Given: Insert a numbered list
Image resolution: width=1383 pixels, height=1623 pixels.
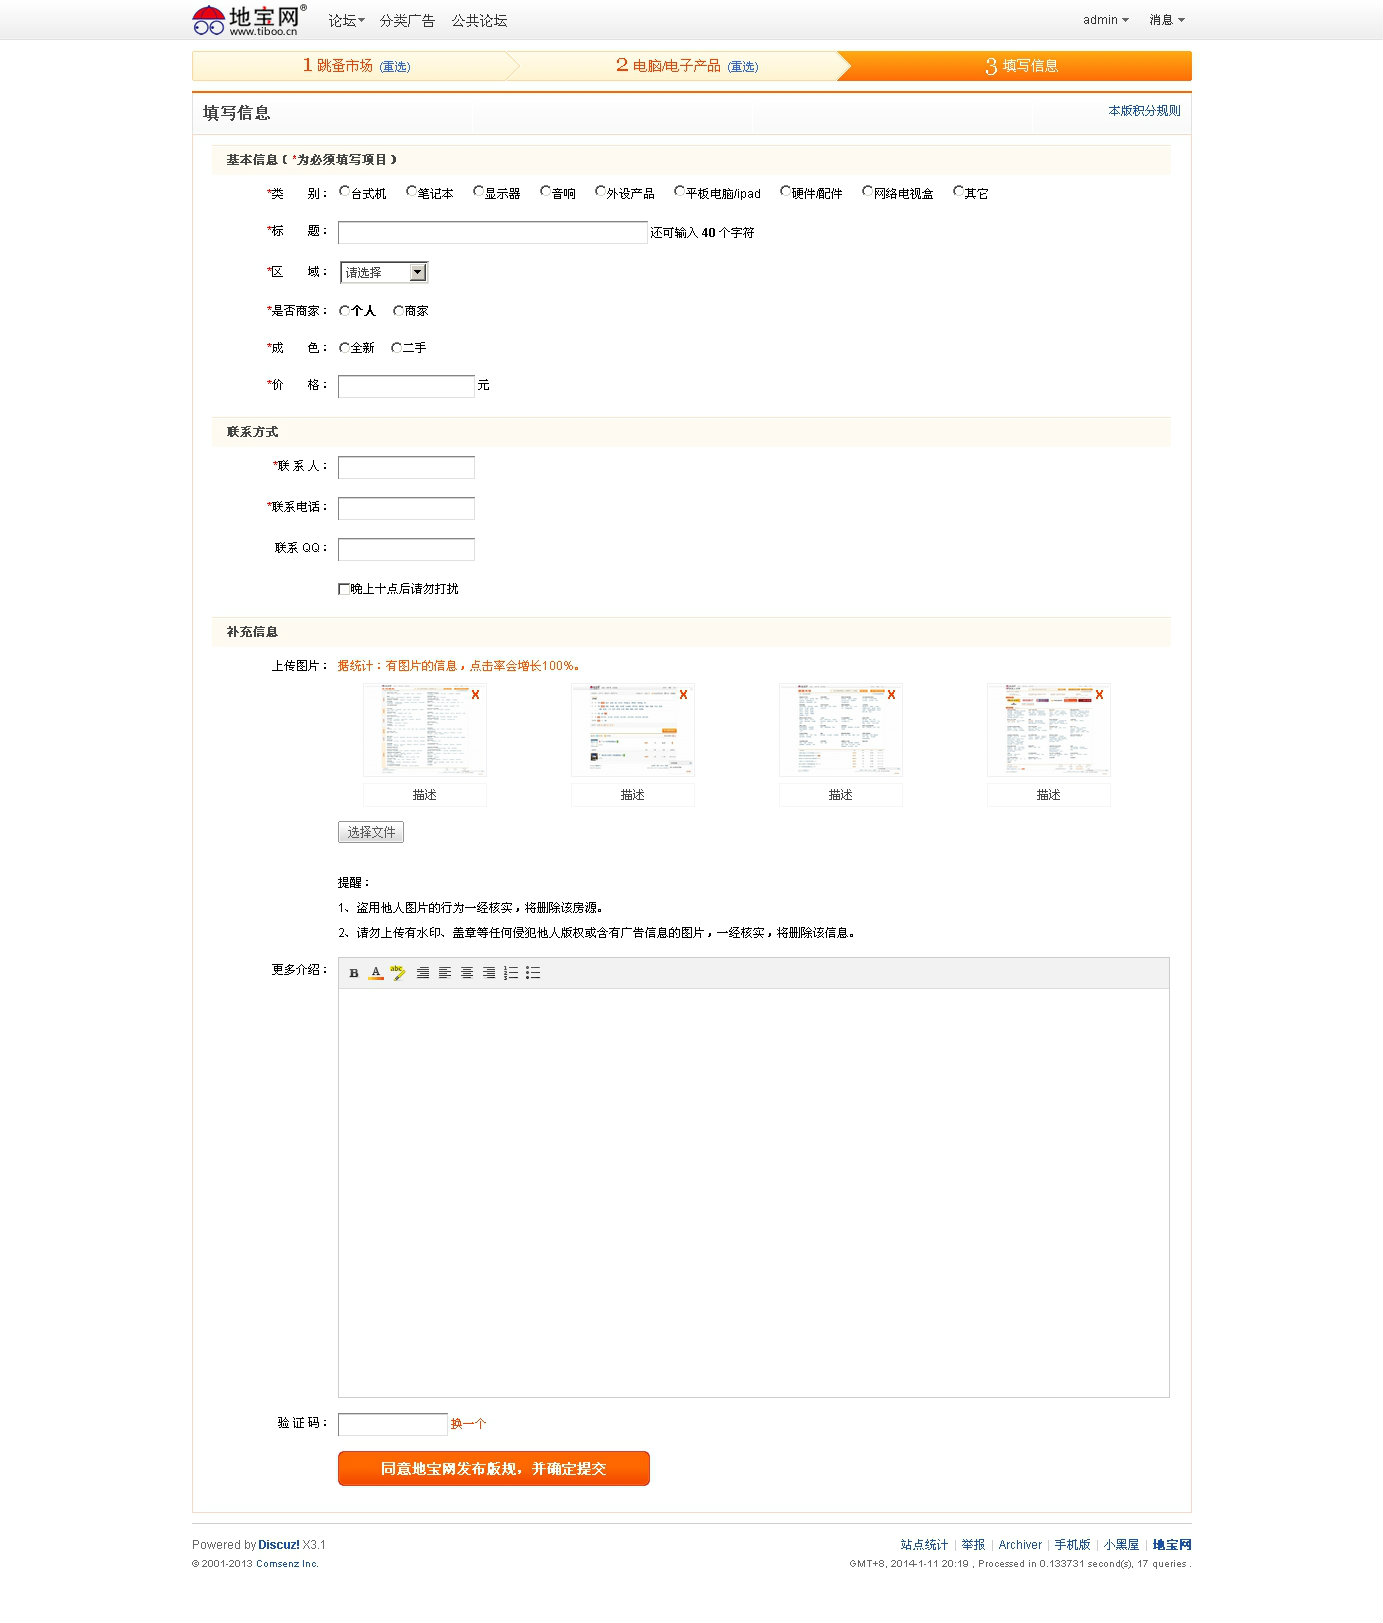Looking at the screenshot, I should pos(511,973).
